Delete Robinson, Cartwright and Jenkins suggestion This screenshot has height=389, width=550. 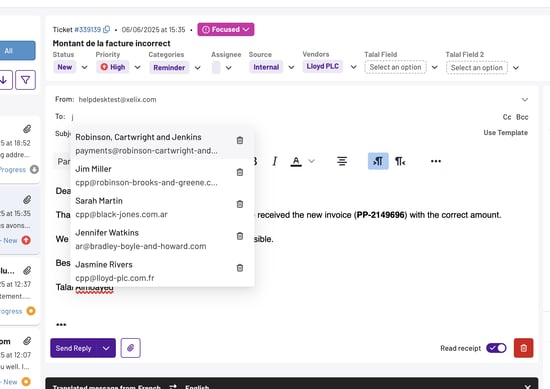240,140
